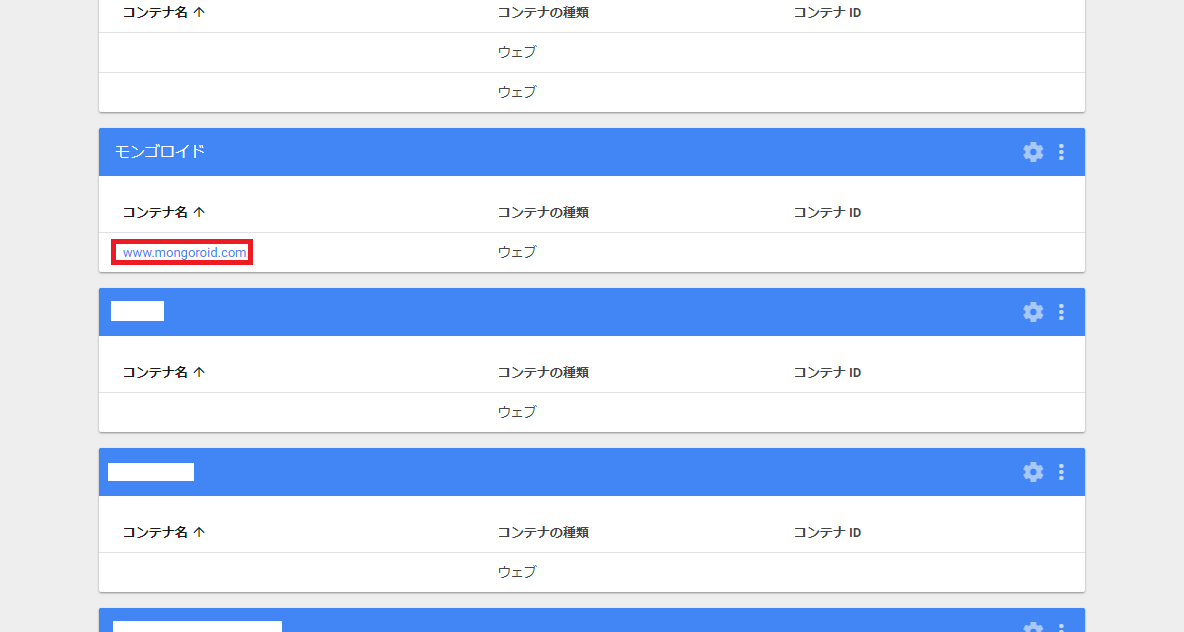This screenshot has height=632, width=1184.
Task: Click gear icon of account directly below モンゴロイド
Action: (x=1033, y=312)
